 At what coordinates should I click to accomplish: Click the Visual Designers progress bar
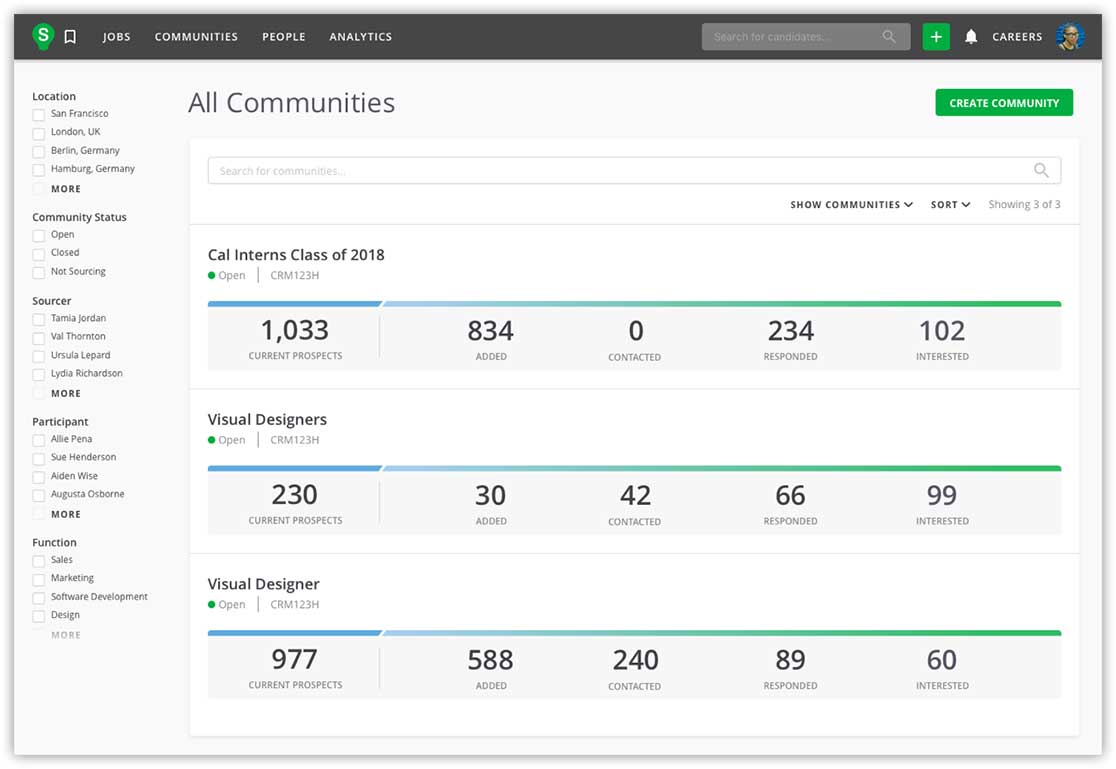(634, 468)
